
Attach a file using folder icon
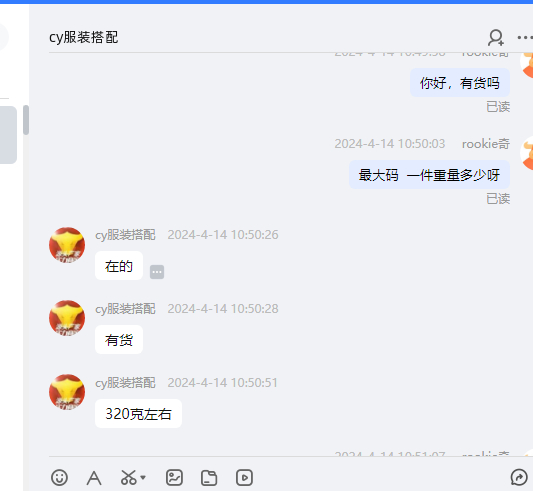tap(209, 478)
